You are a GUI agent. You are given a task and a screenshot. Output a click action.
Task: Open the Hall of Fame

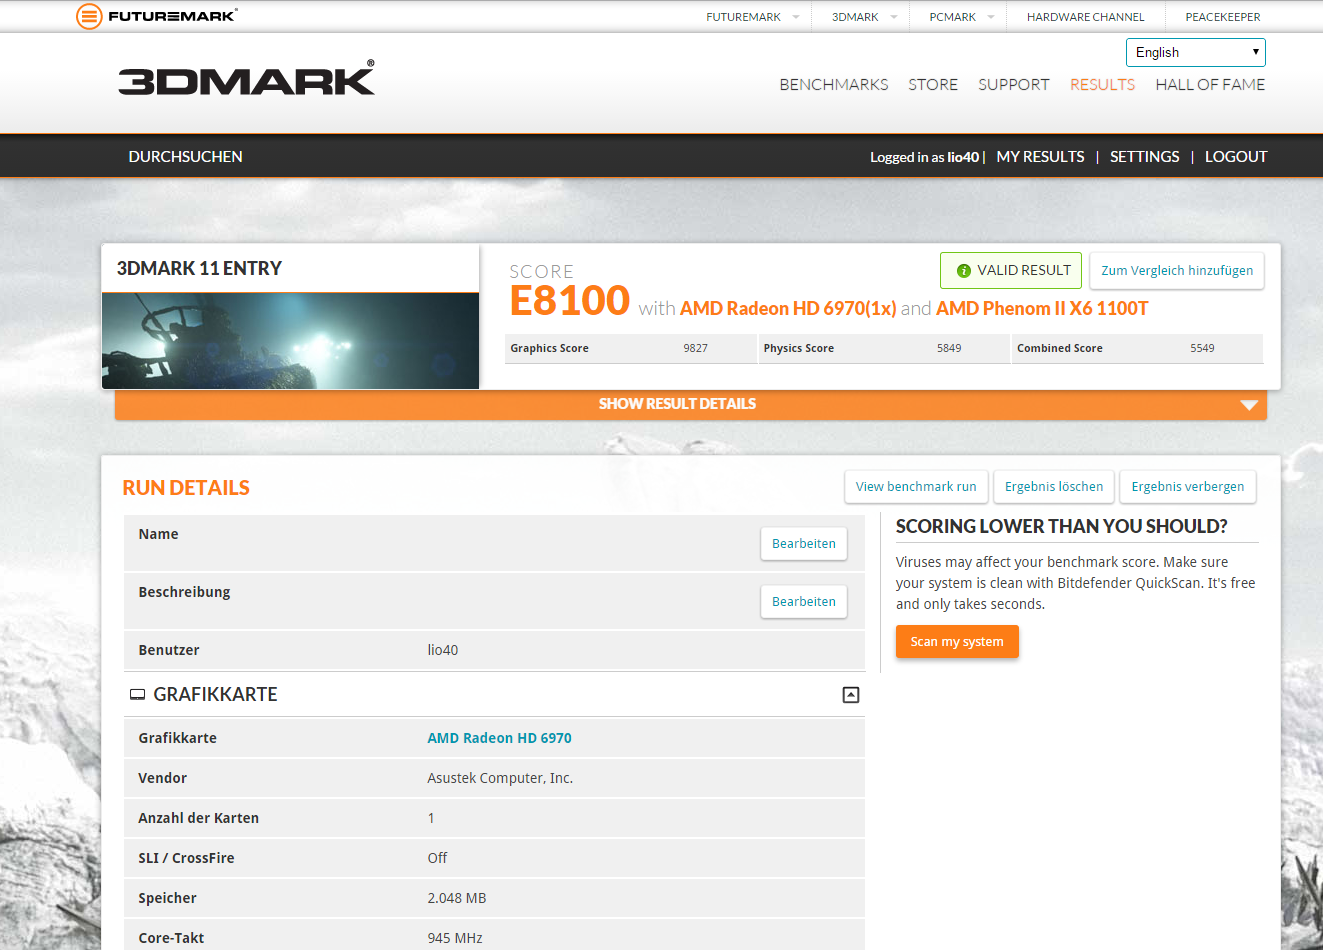click(x=1210, y=85)
